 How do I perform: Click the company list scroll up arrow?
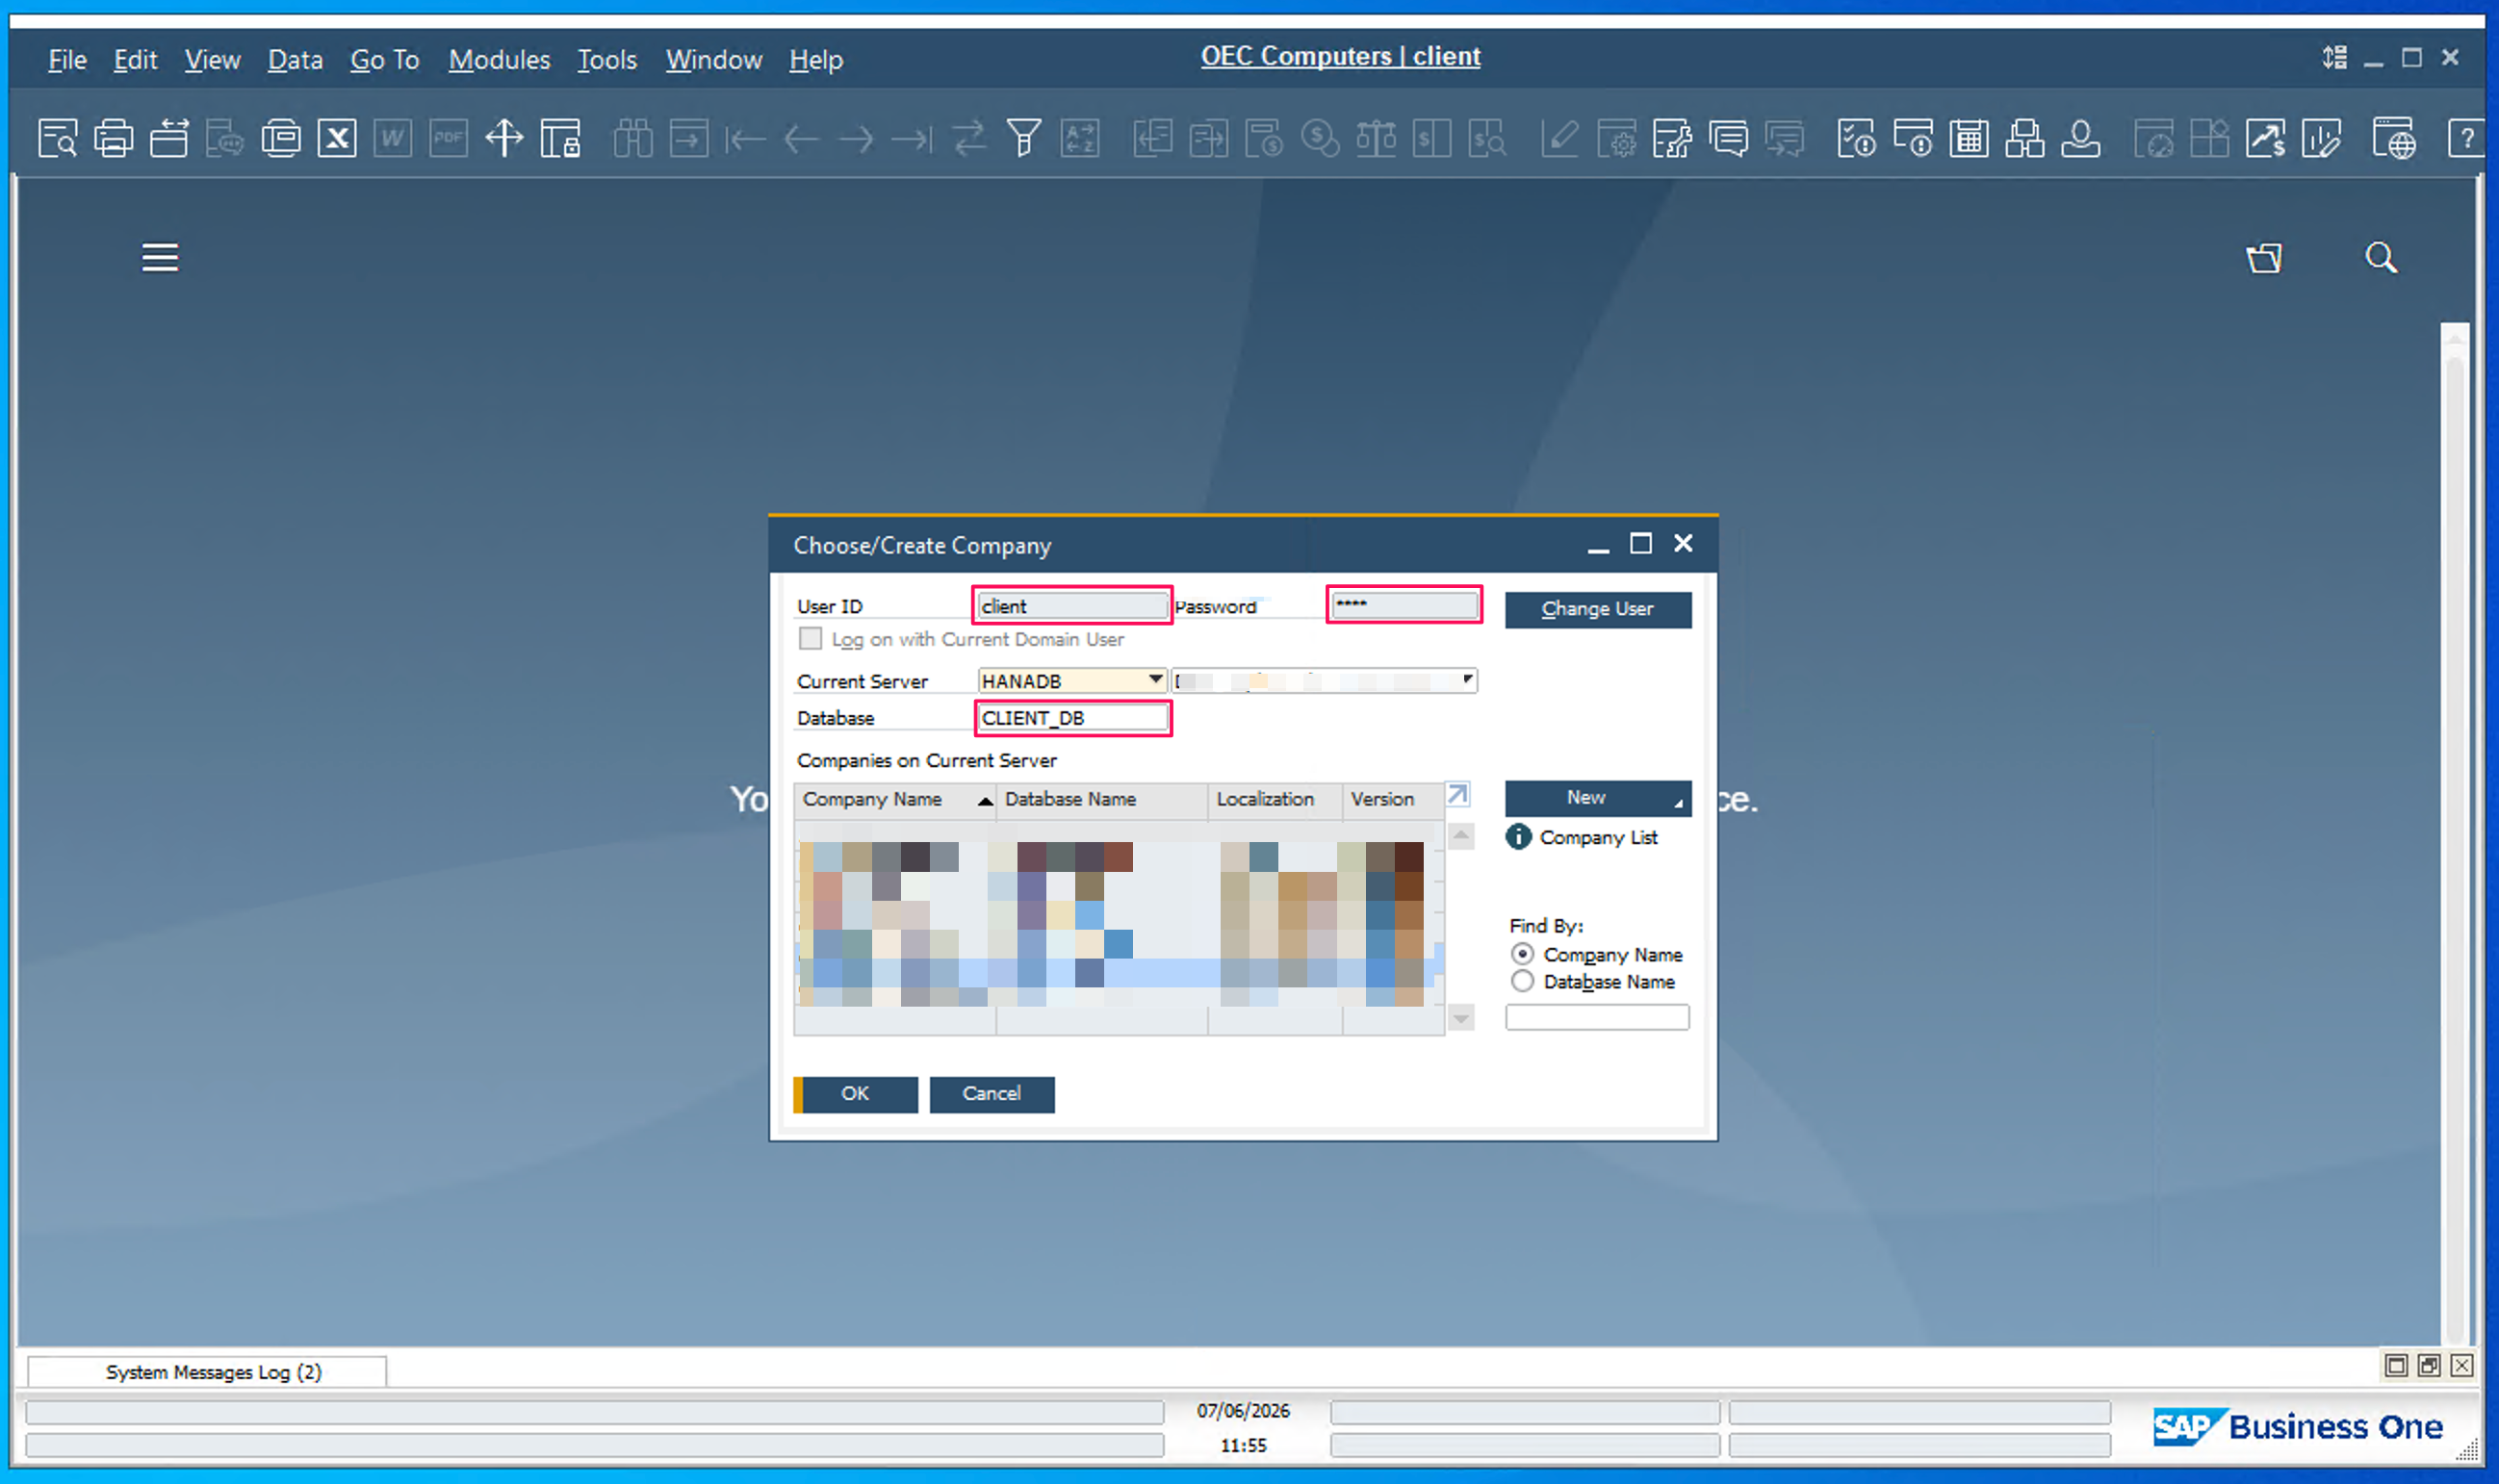coord(1461,835)
